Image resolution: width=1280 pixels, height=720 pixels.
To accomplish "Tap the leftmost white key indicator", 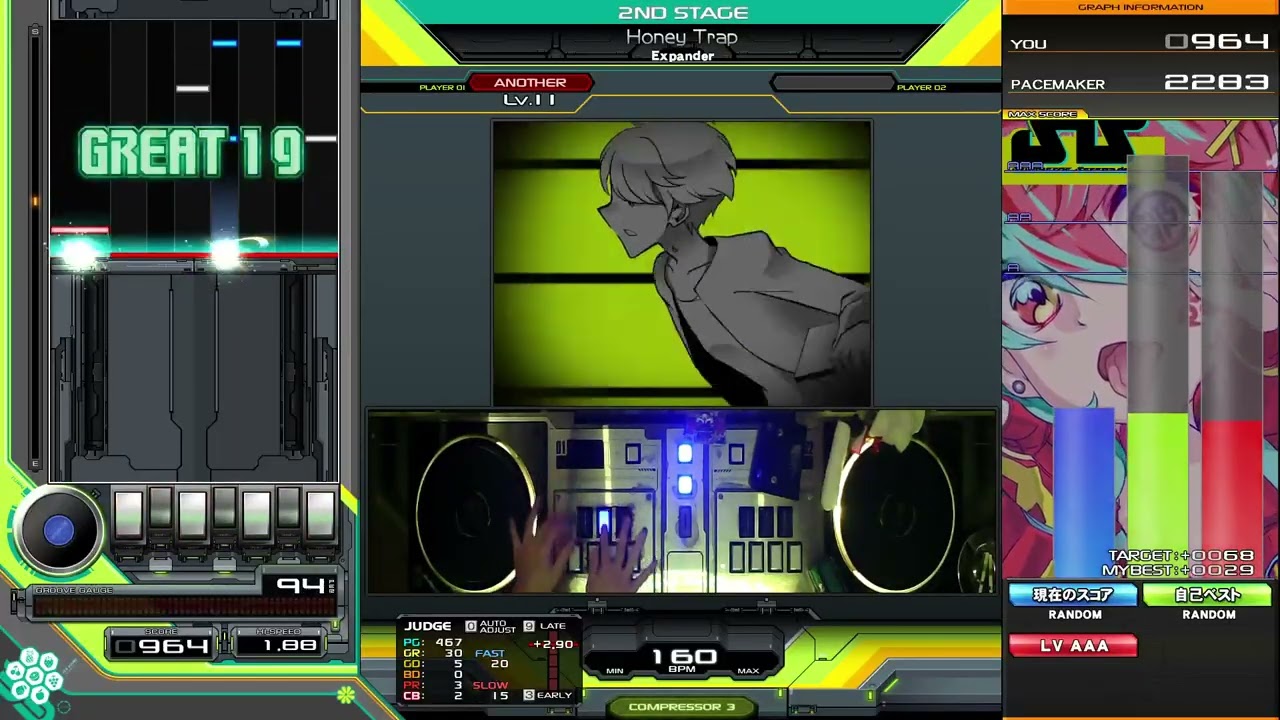I will tap(128, 515).
